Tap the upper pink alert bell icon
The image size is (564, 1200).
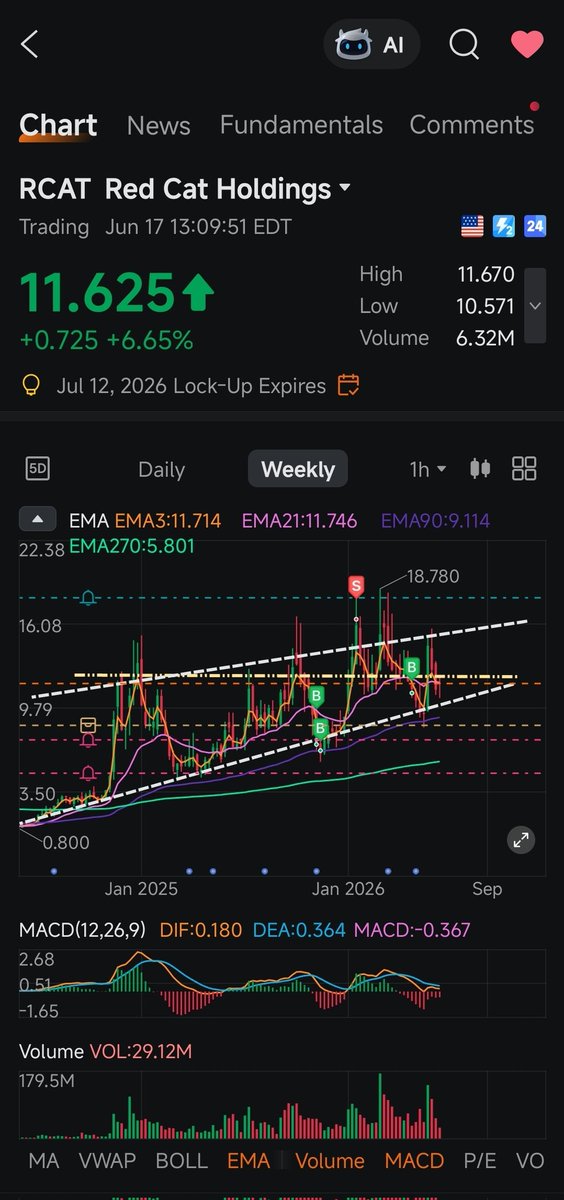pyautogui.click(x=89, y=740)
